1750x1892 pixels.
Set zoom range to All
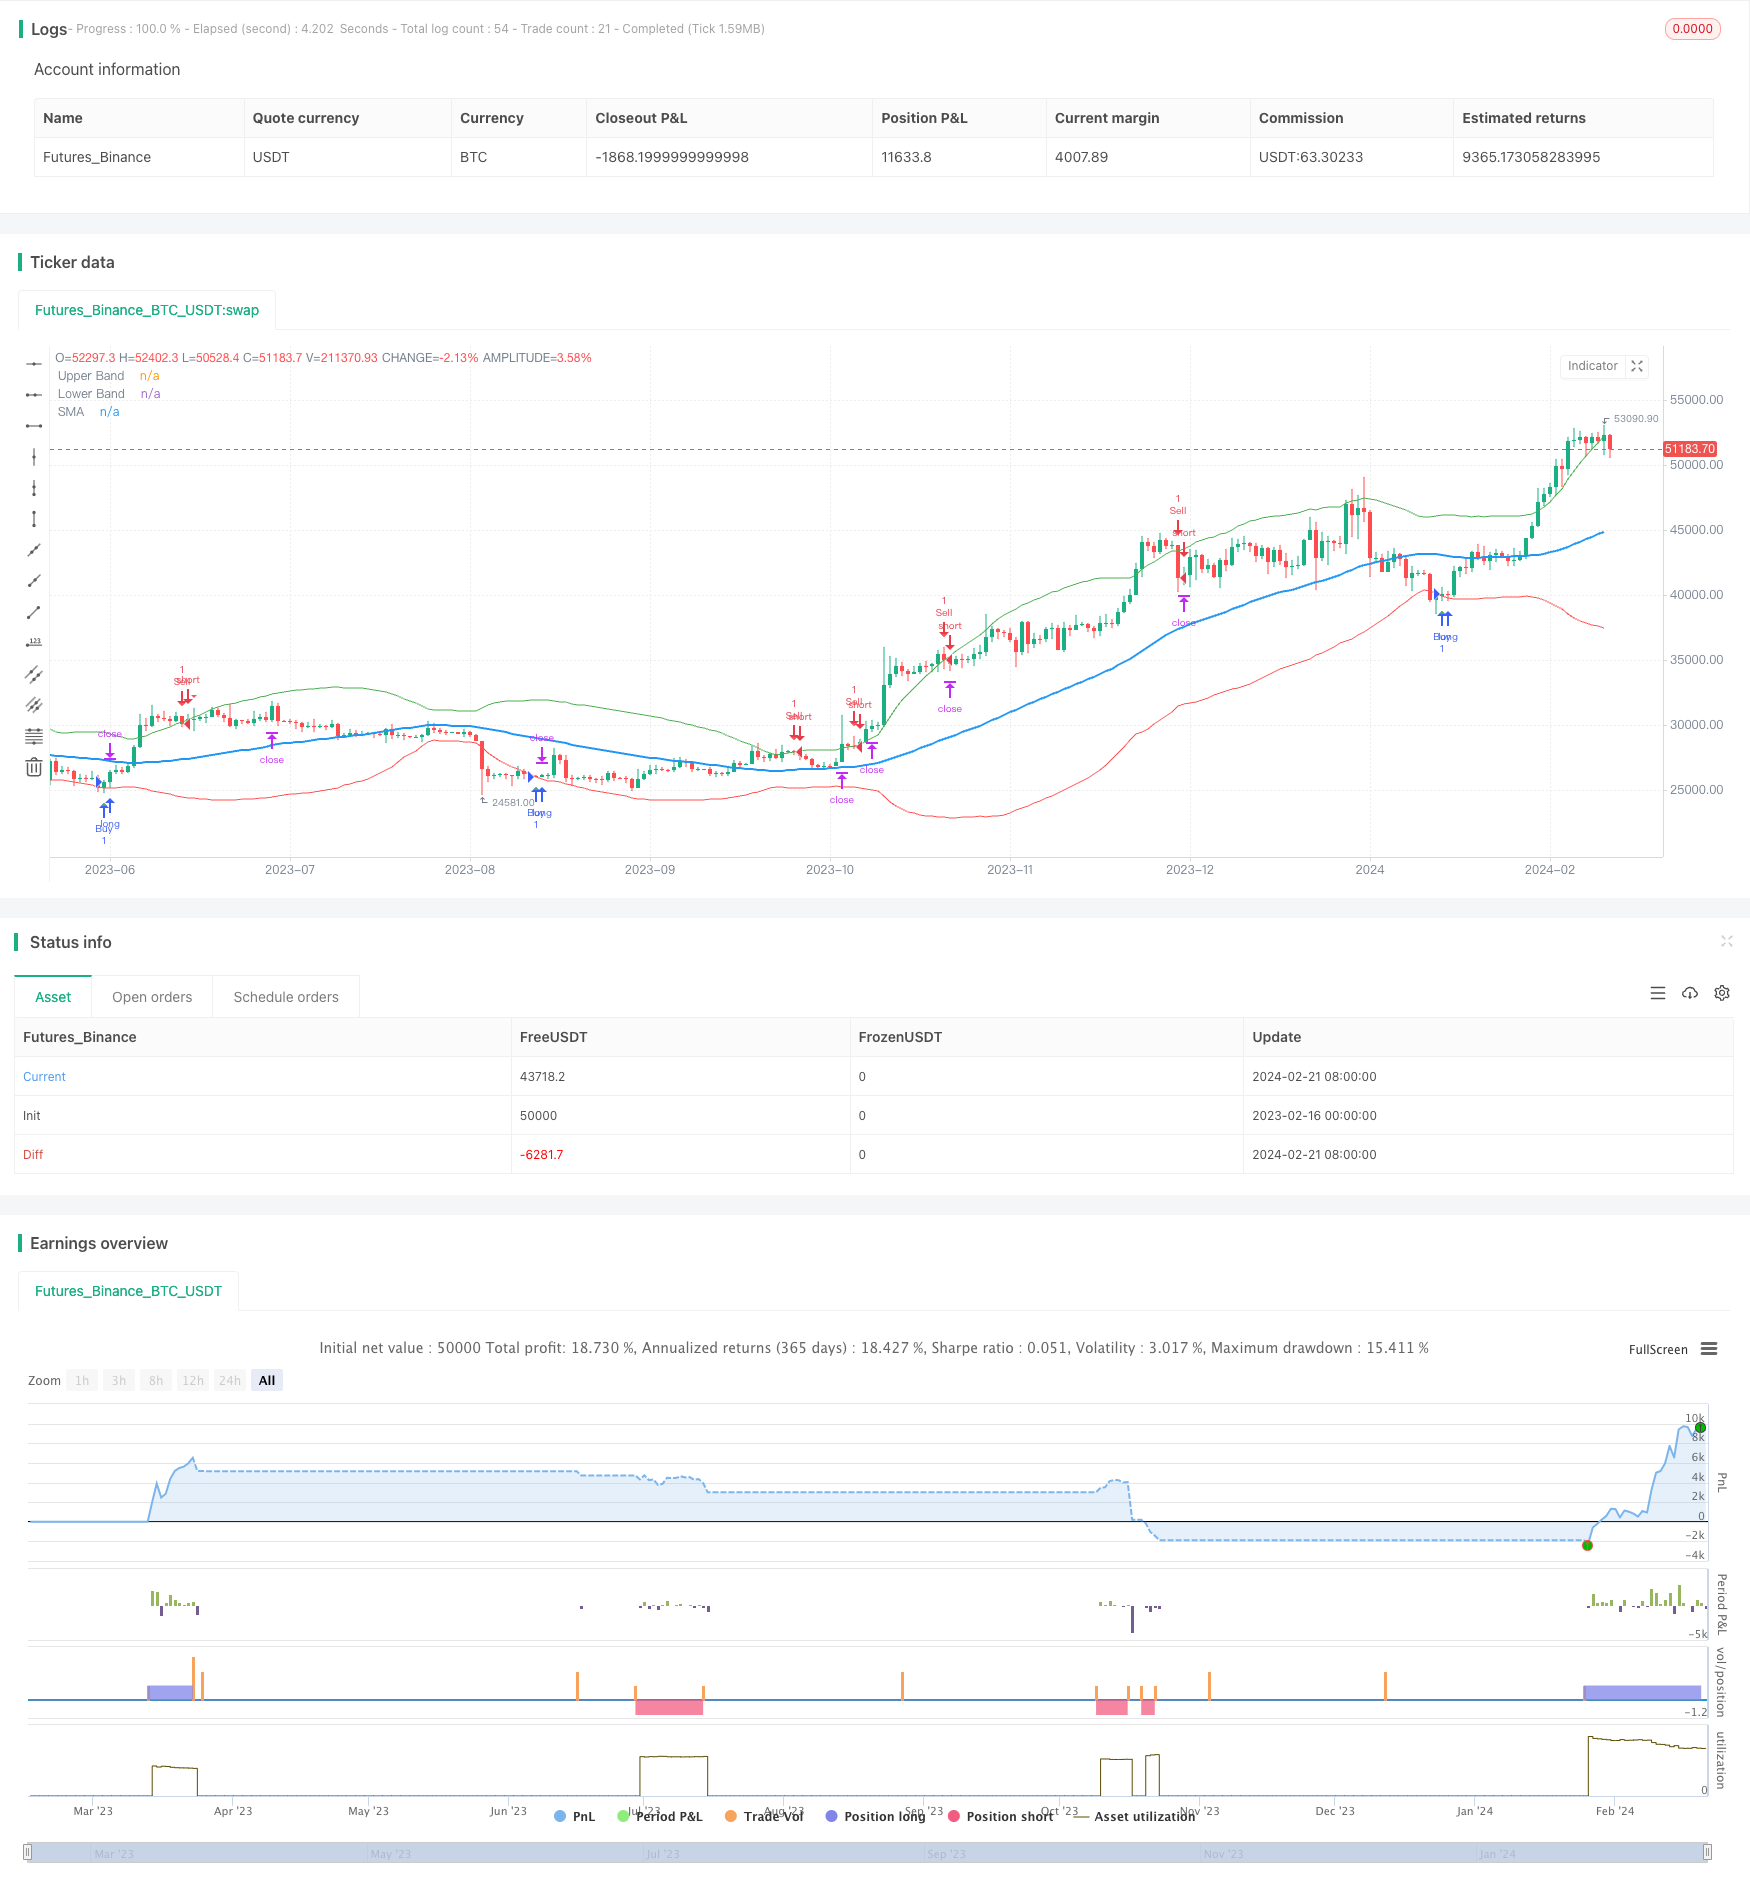(x=267, y=1380)
